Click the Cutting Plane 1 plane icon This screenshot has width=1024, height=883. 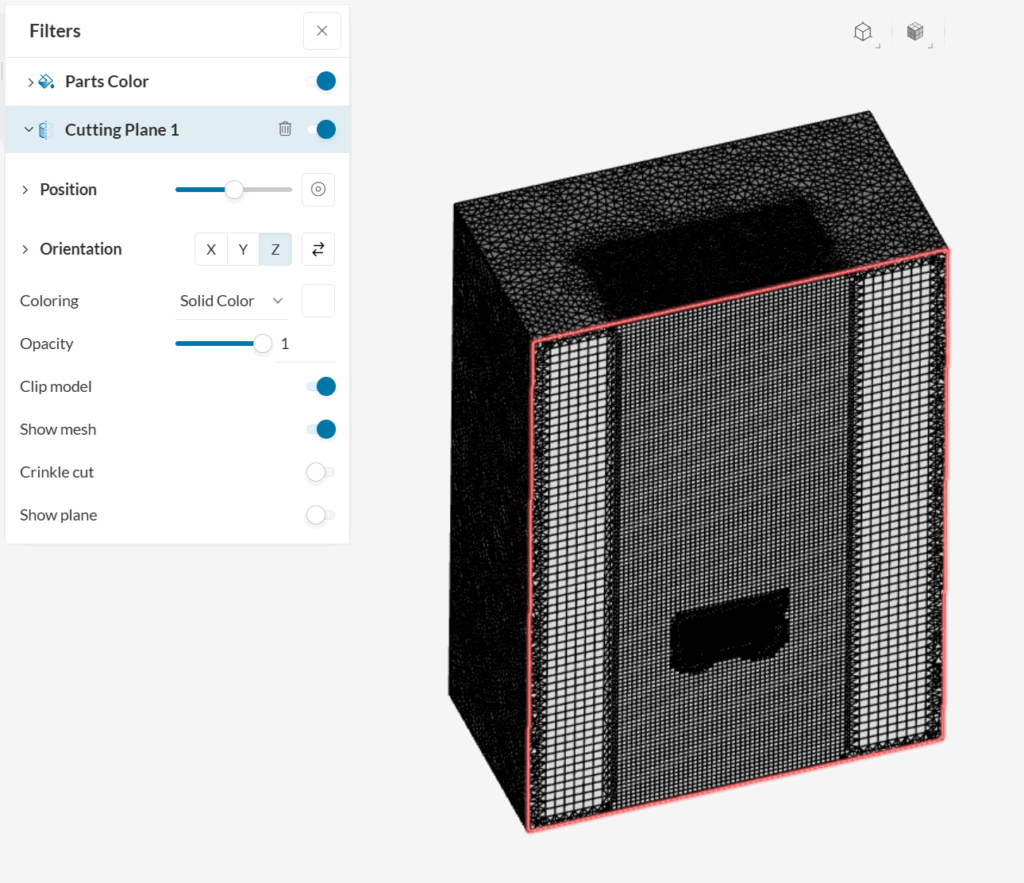[x=44, y=129]
